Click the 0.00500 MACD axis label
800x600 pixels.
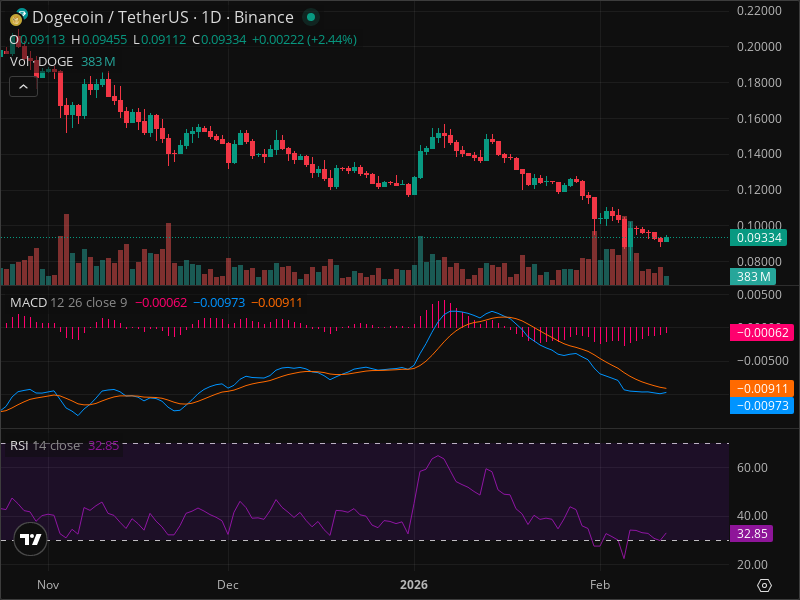(x=759, y=295)
